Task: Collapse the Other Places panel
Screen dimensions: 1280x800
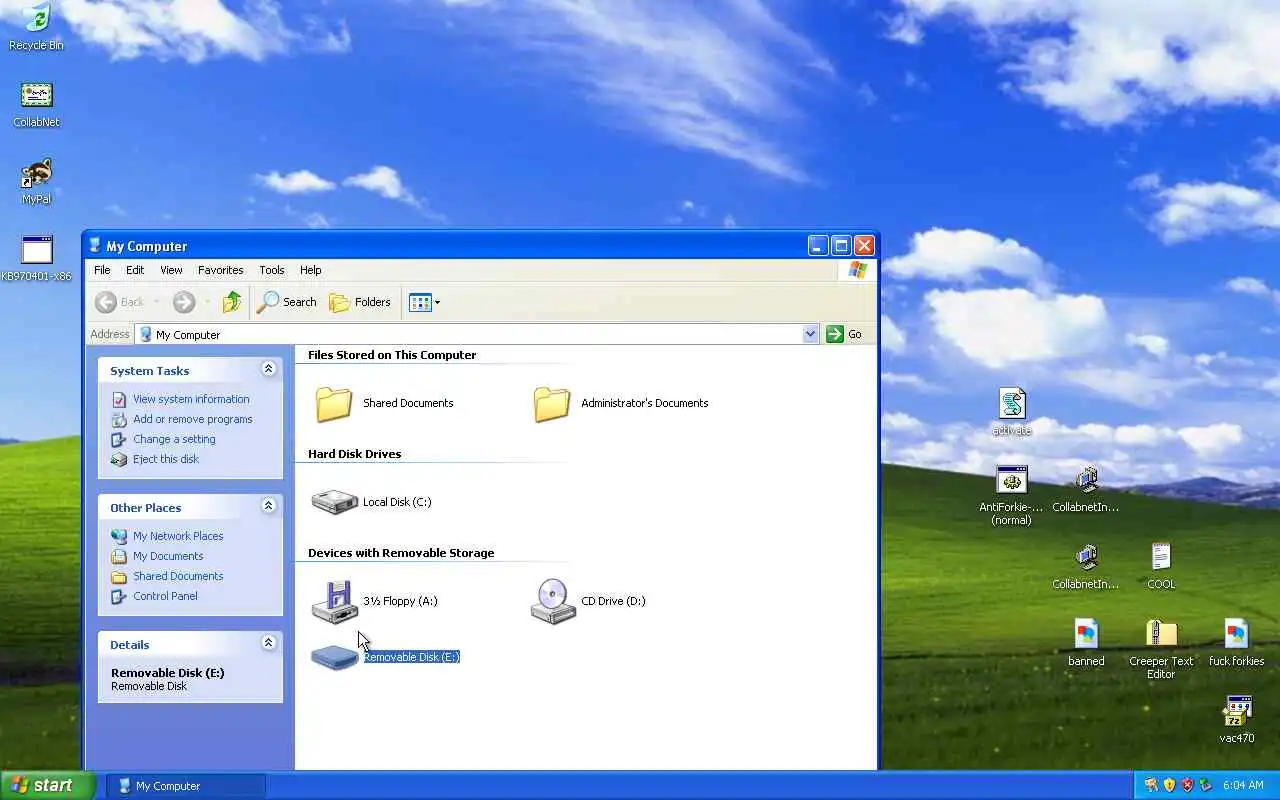Action: pyautogui.click(x=268, y=506)
